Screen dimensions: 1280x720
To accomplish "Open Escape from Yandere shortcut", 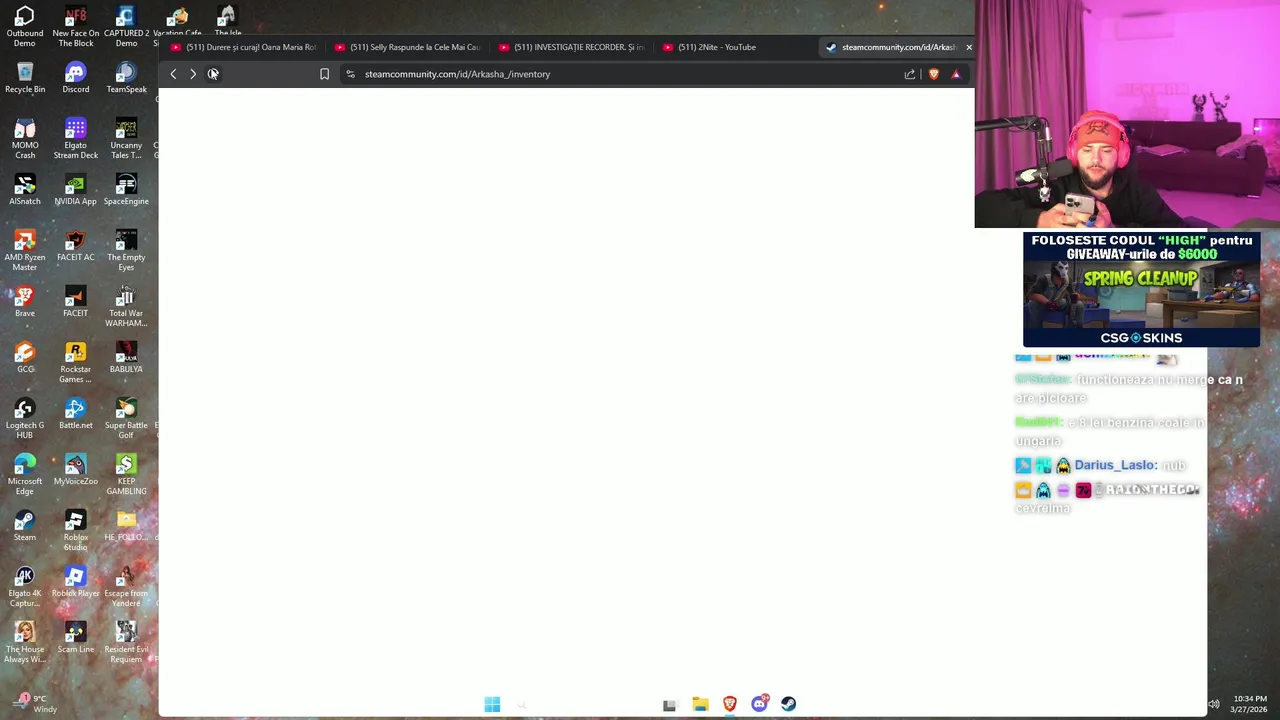I will pos(126,586).
